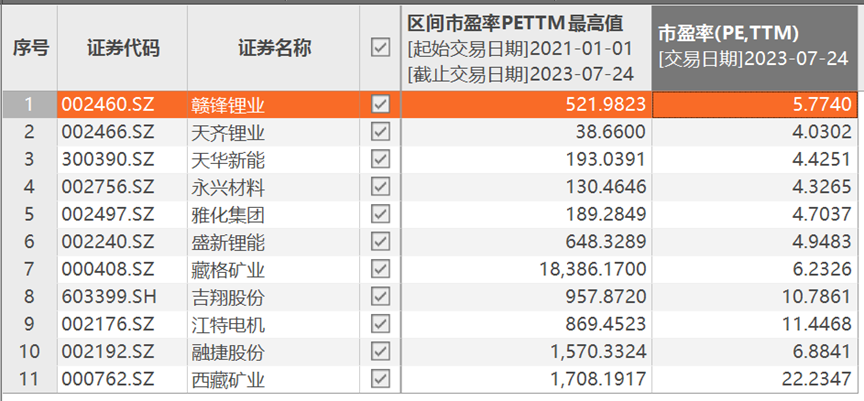The height and width of the screenshot is (401, 864).
Task: Toggle the checkbox for 盛新锂能
Action: tap(380, 241)
